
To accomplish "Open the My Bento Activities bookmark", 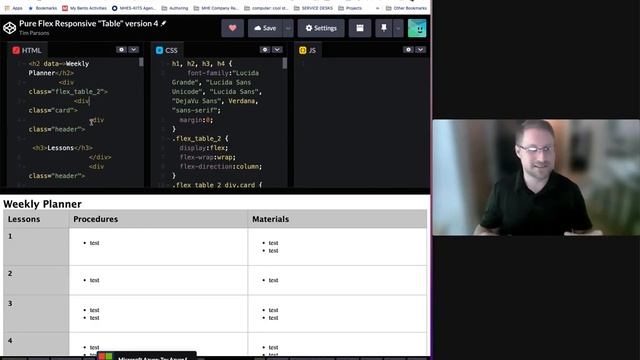I will pyautogui.click(x=84, y=8).
